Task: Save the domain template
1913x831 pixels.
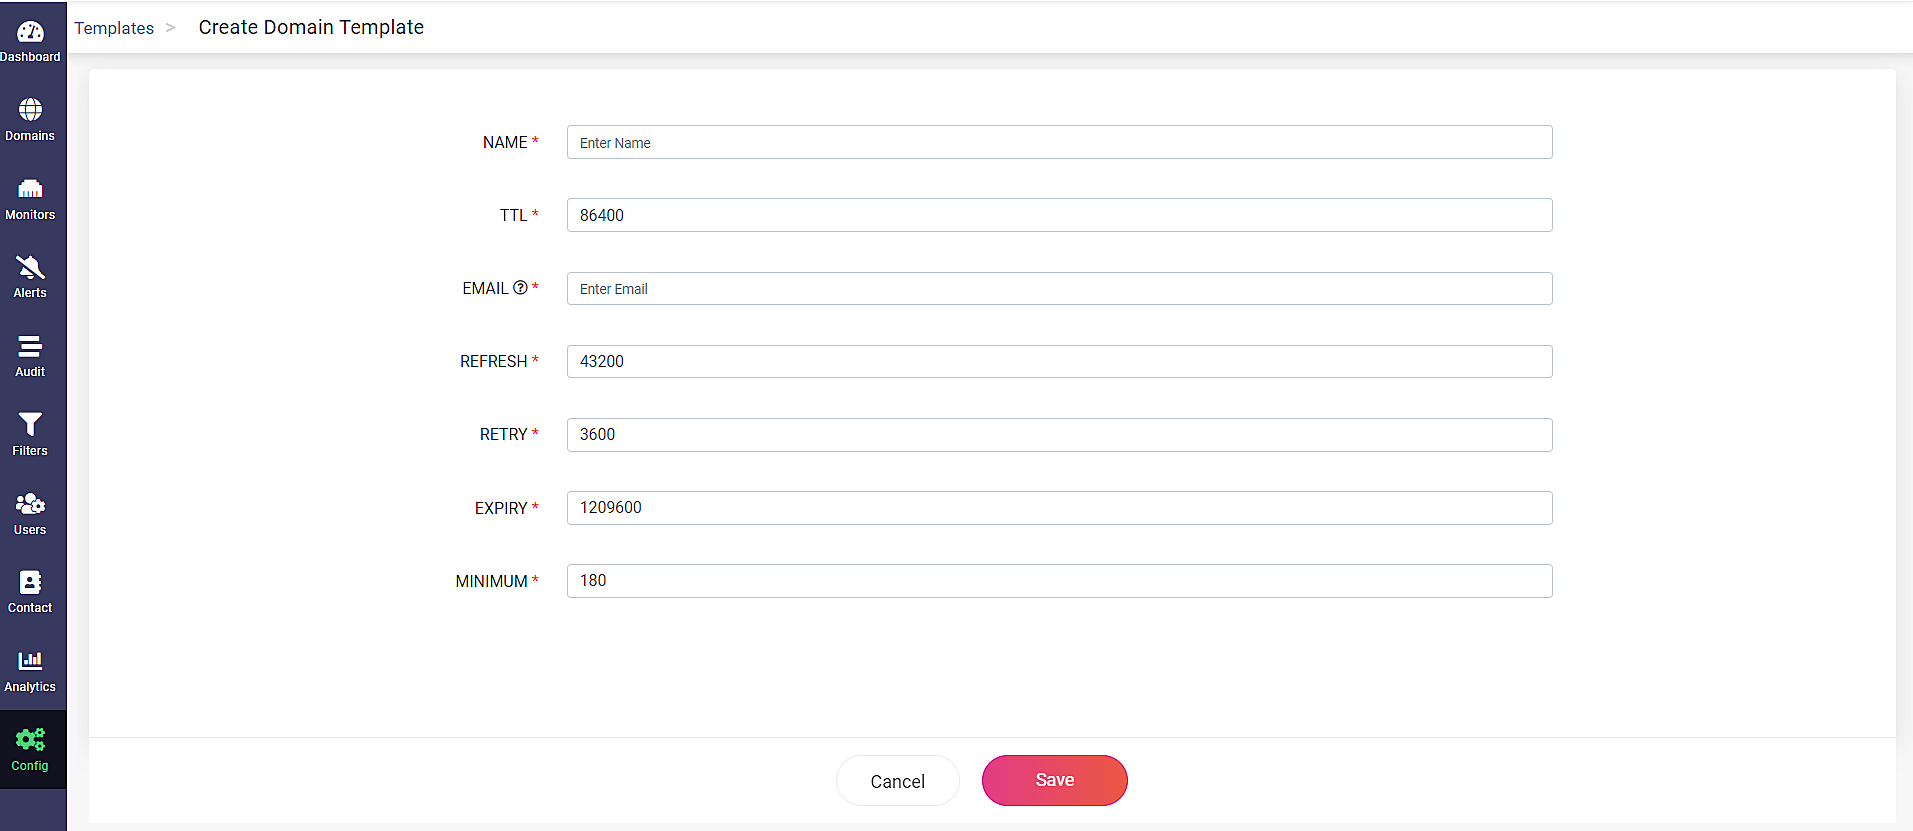Action: pyautogui.click(x=1054, y=780)
